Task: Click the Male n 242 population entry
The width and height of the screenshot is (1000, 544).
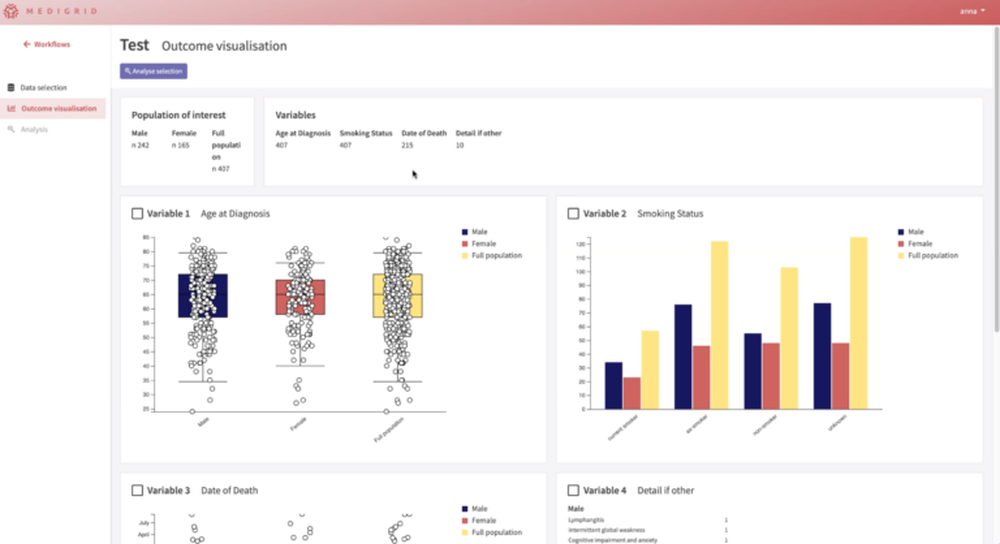Action: 140,139
